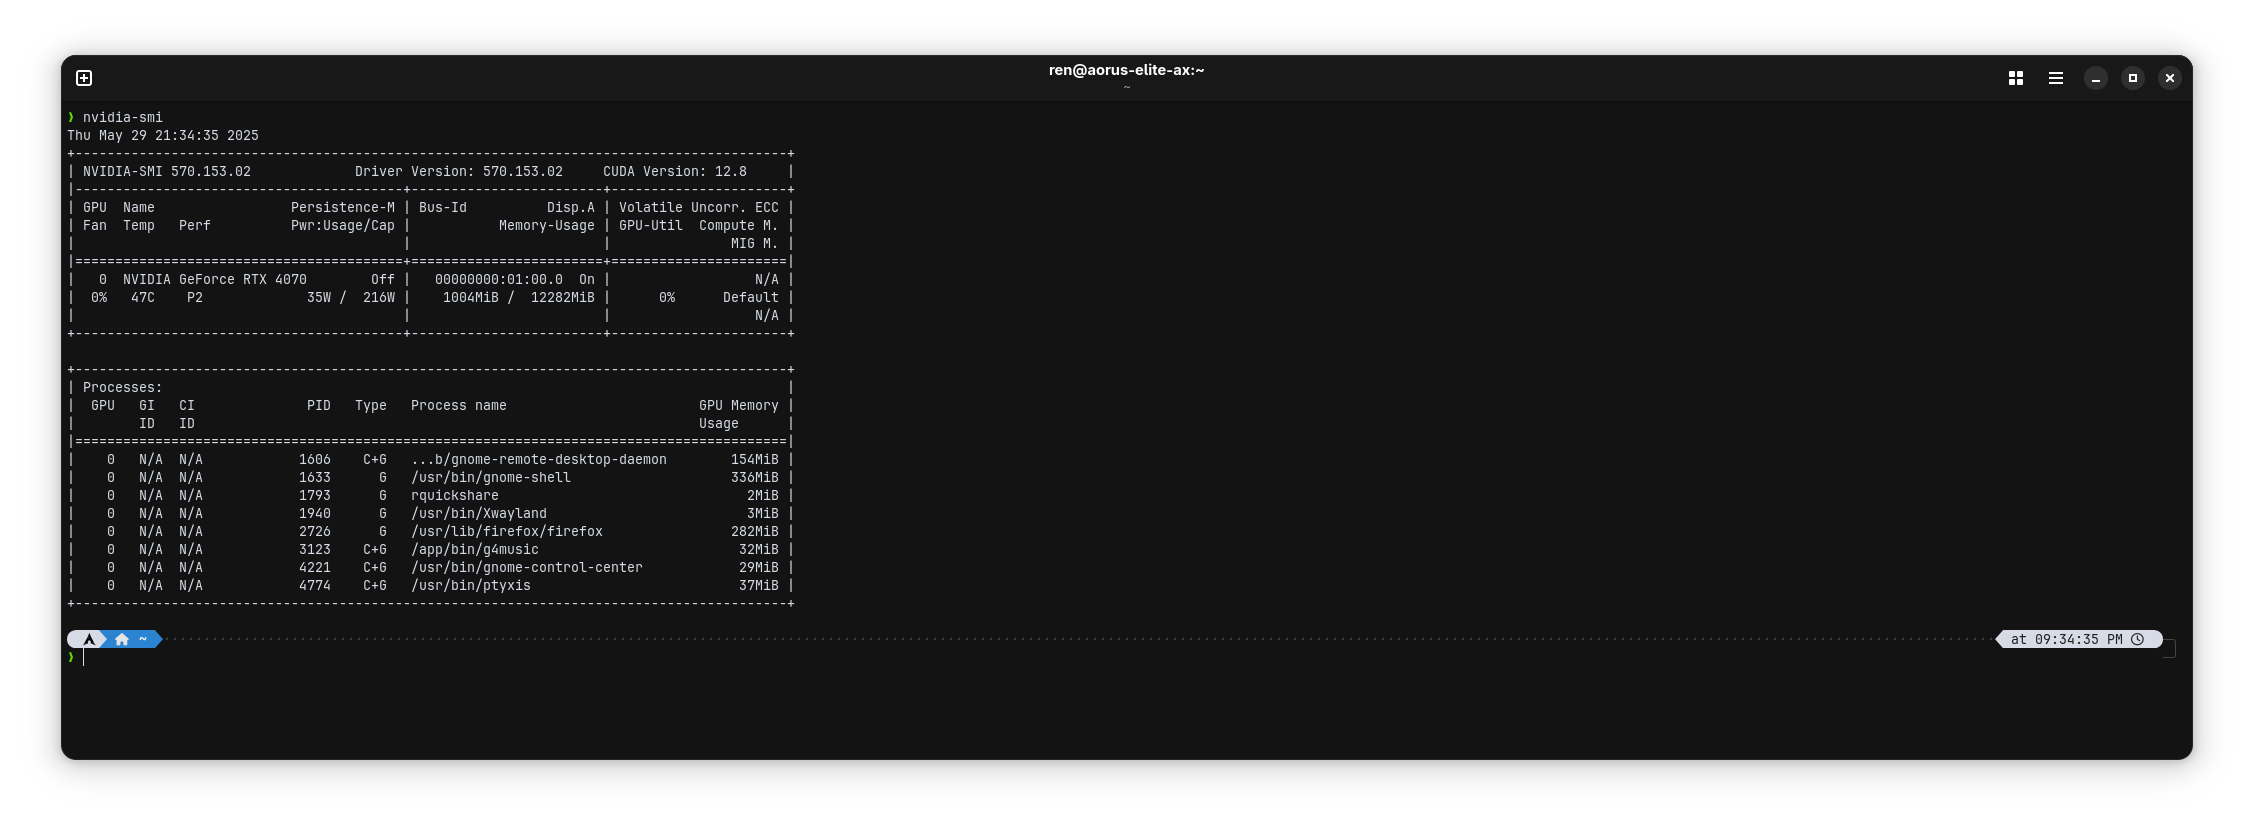Maximize the terminal window
Screen dimensions: 2254x827
[x=2133, y=78]
